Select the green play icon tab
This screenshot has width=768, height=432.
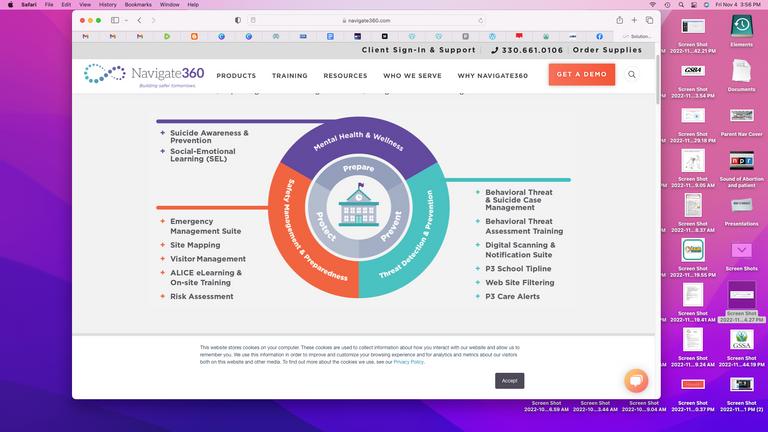coord(167,36)
